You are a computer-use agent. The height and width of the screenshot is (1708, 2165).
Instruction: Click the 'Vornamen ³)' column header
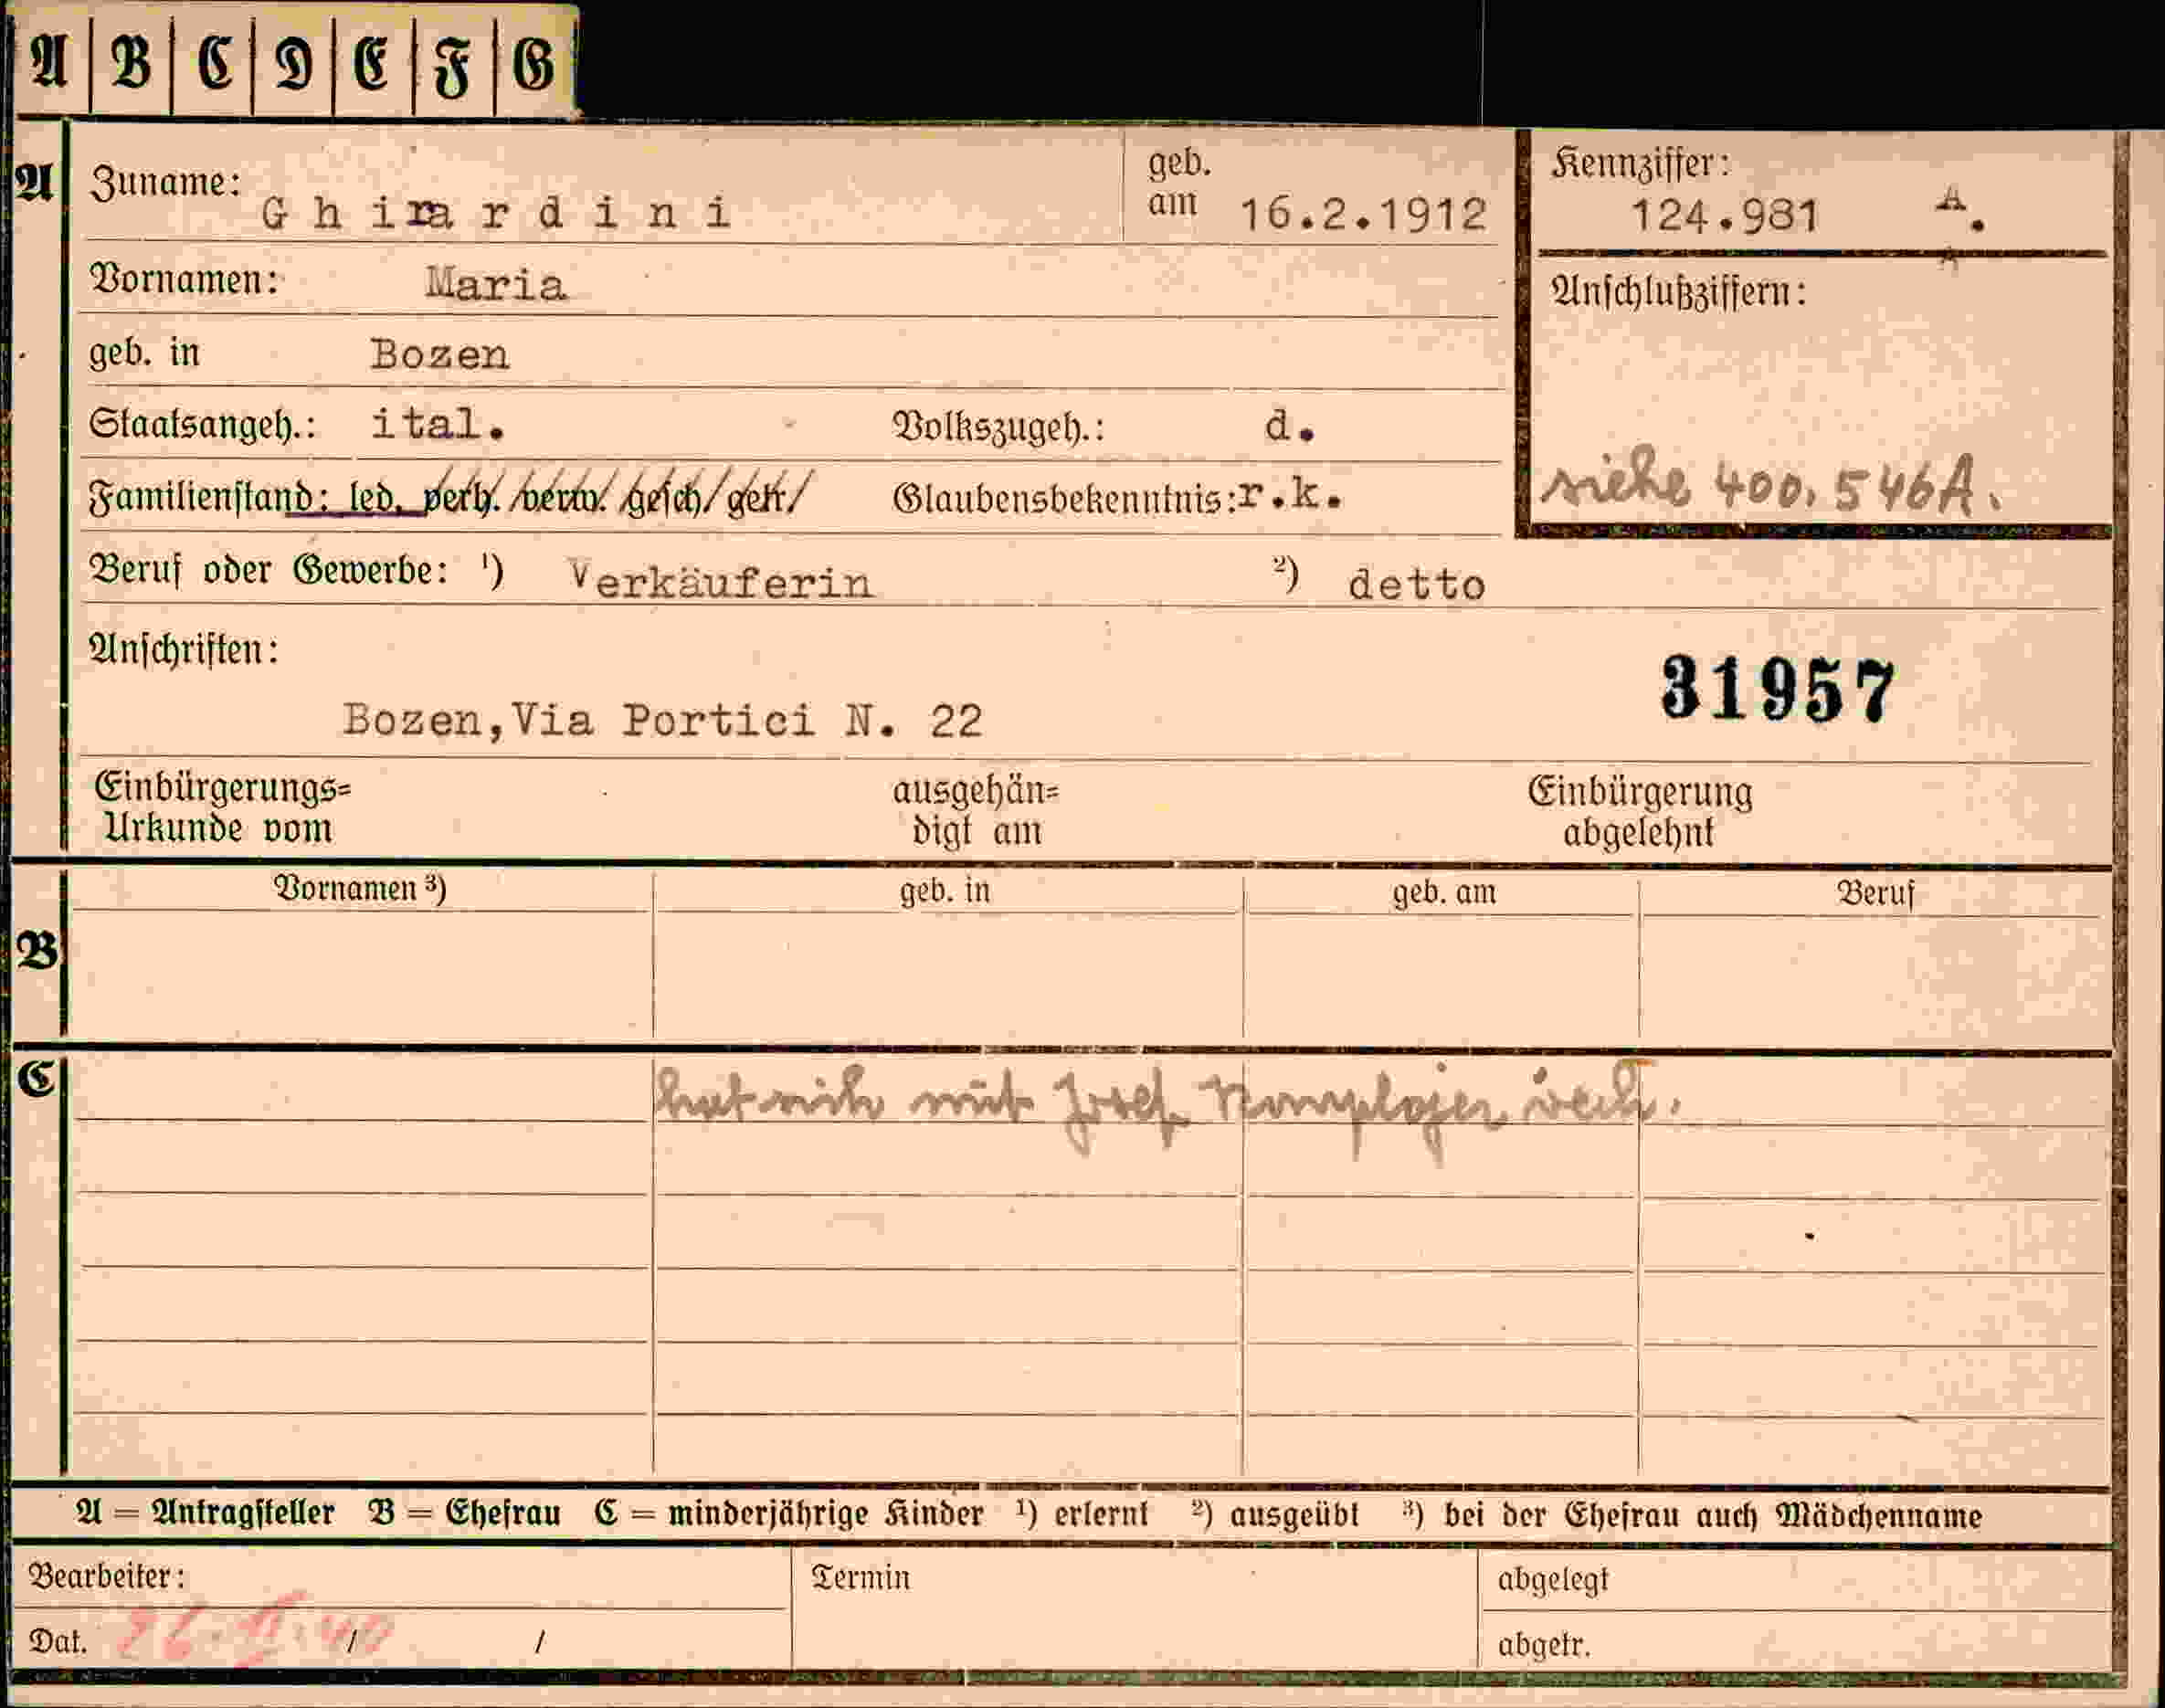360,889
